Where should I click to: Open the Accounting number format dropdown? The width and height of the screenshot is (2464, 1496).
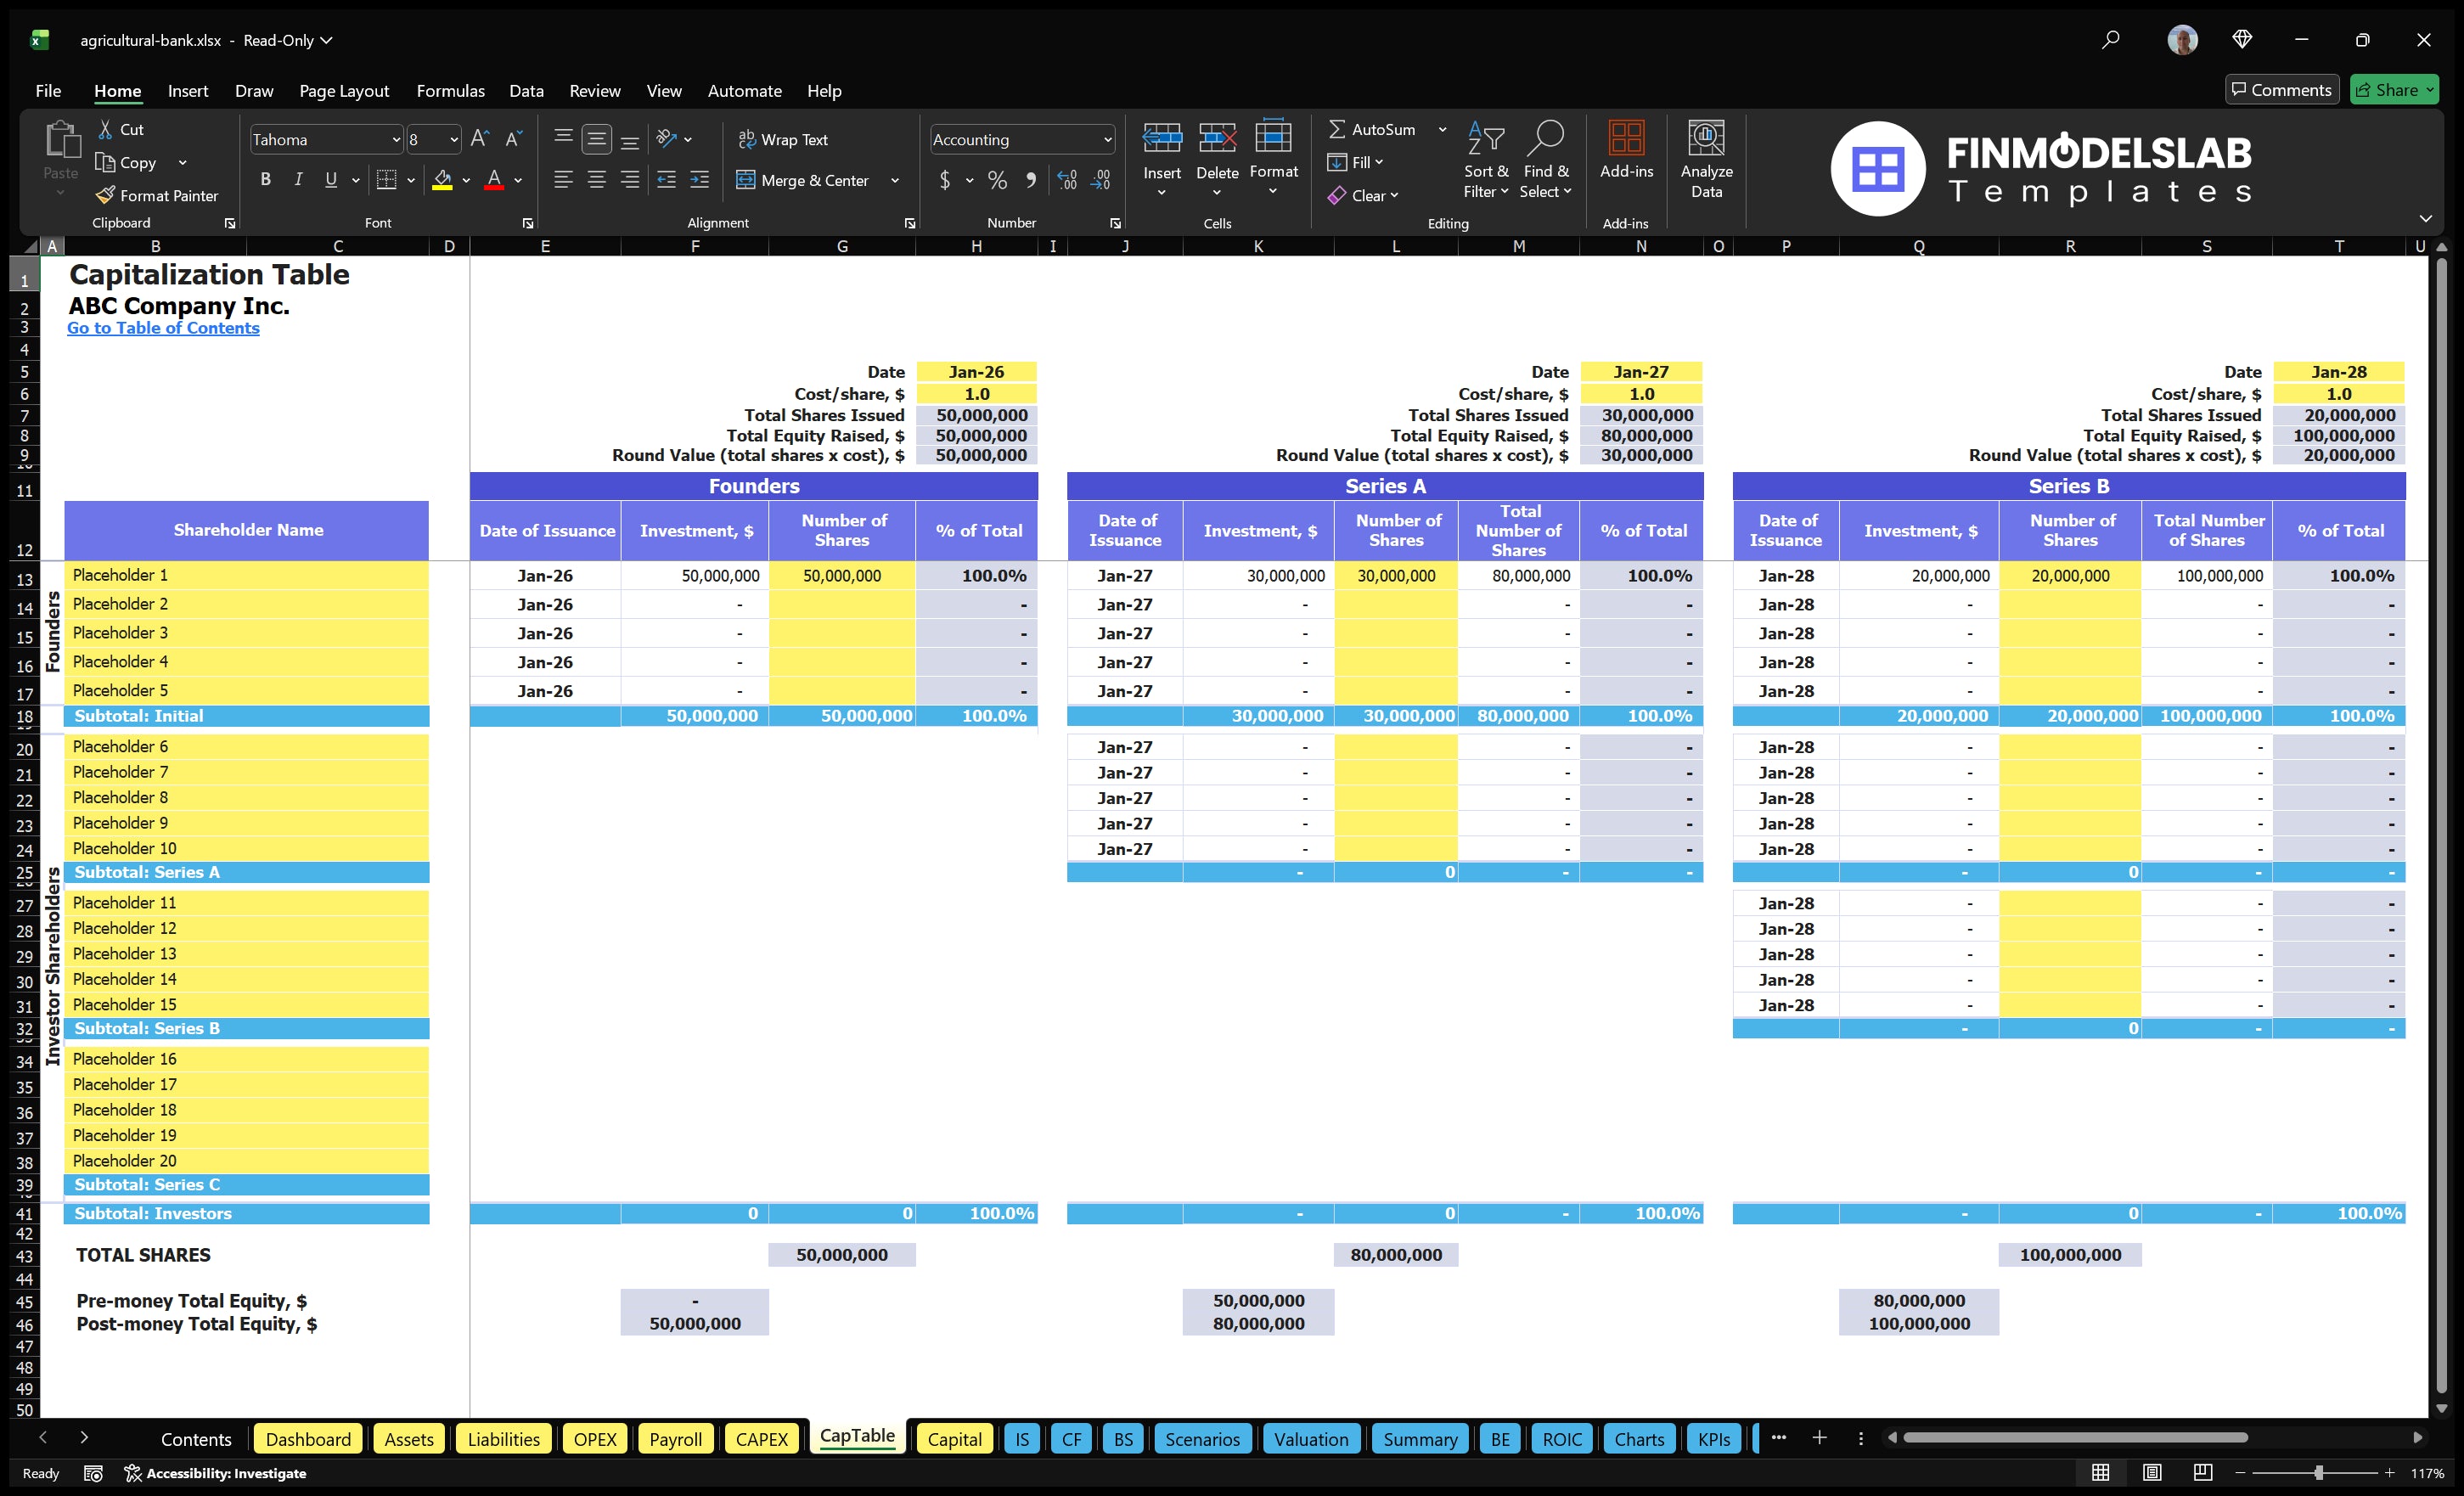[x=1106, y=139]
